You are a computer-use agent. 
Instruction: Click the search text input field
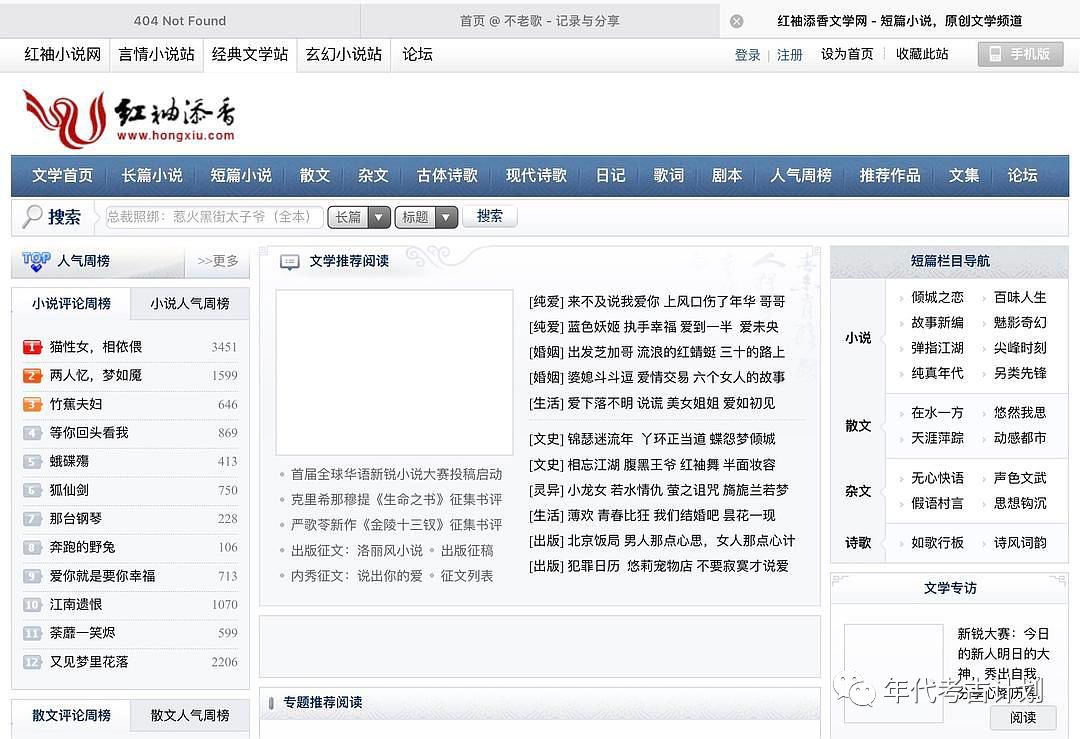tap(214, 217)
